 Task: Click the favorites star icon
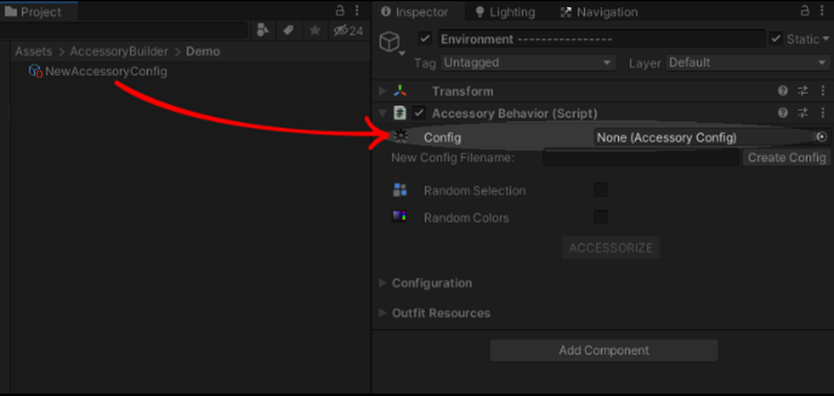point(315,30)
